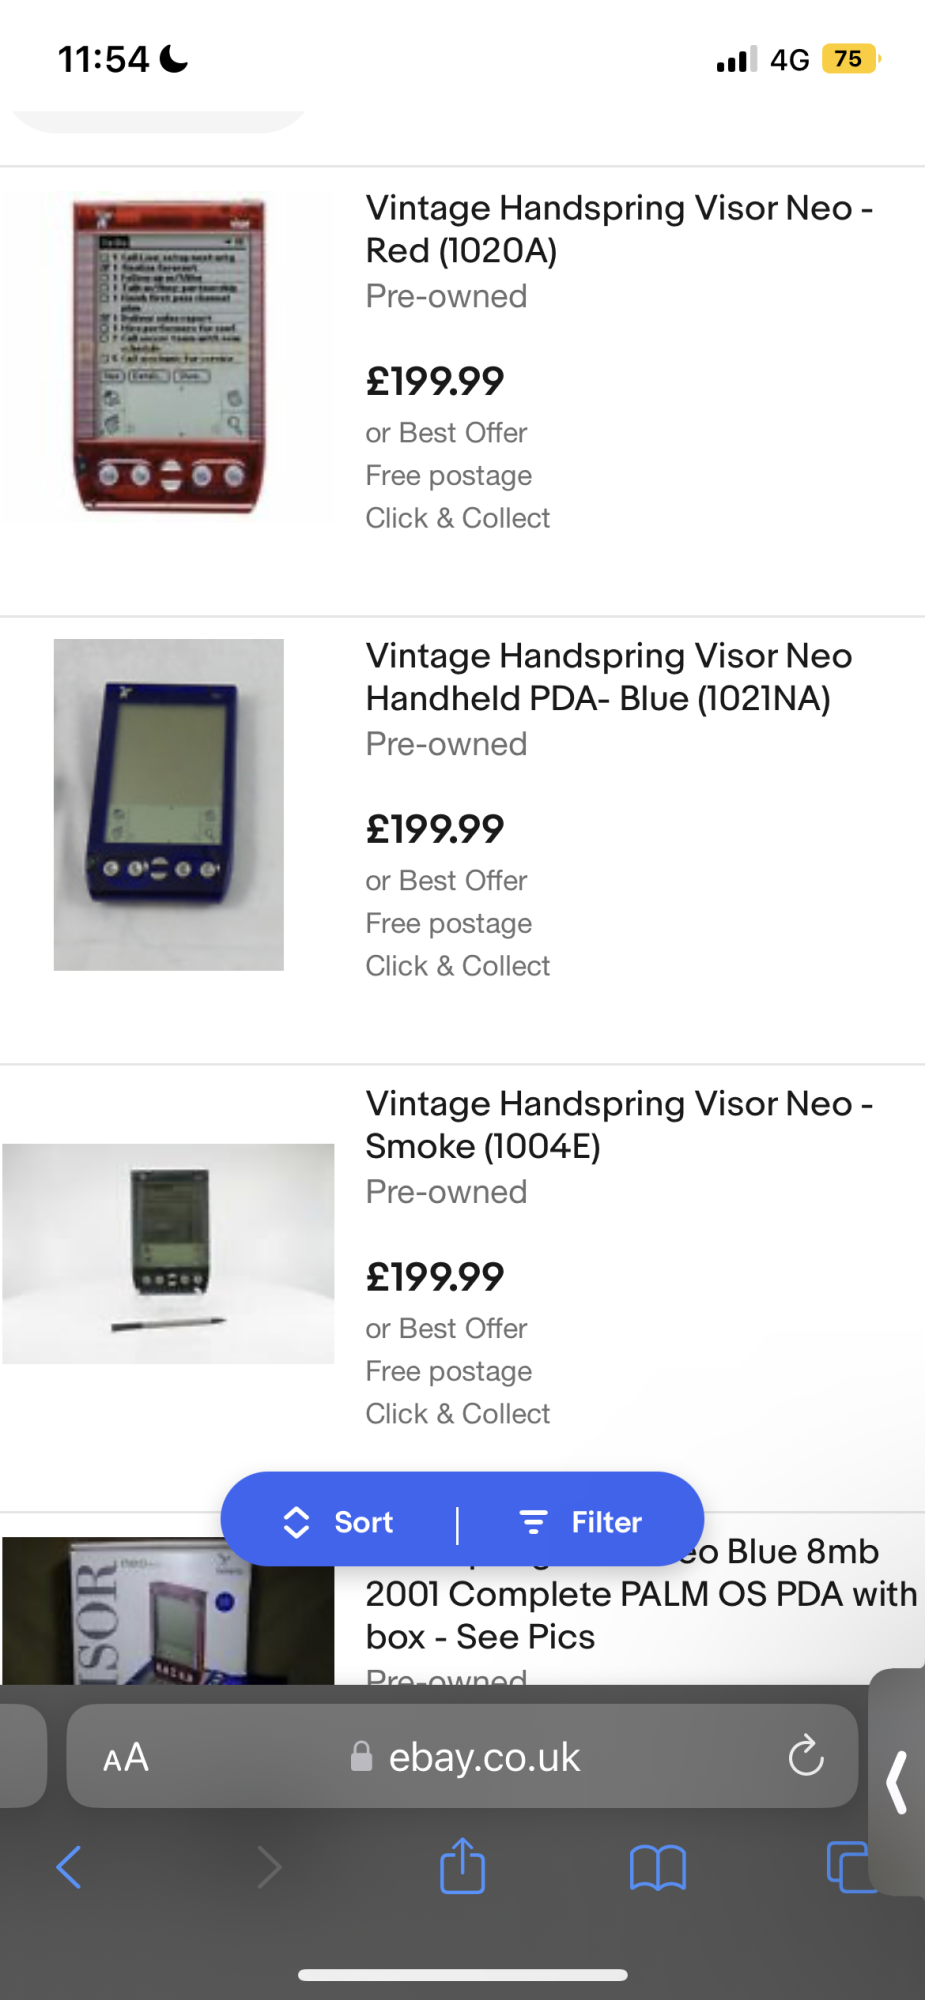The height and width of the screenshot is (2000, 925).
Task: Reload the ebay.co.uk page
Action: [x=805, y=1756]
